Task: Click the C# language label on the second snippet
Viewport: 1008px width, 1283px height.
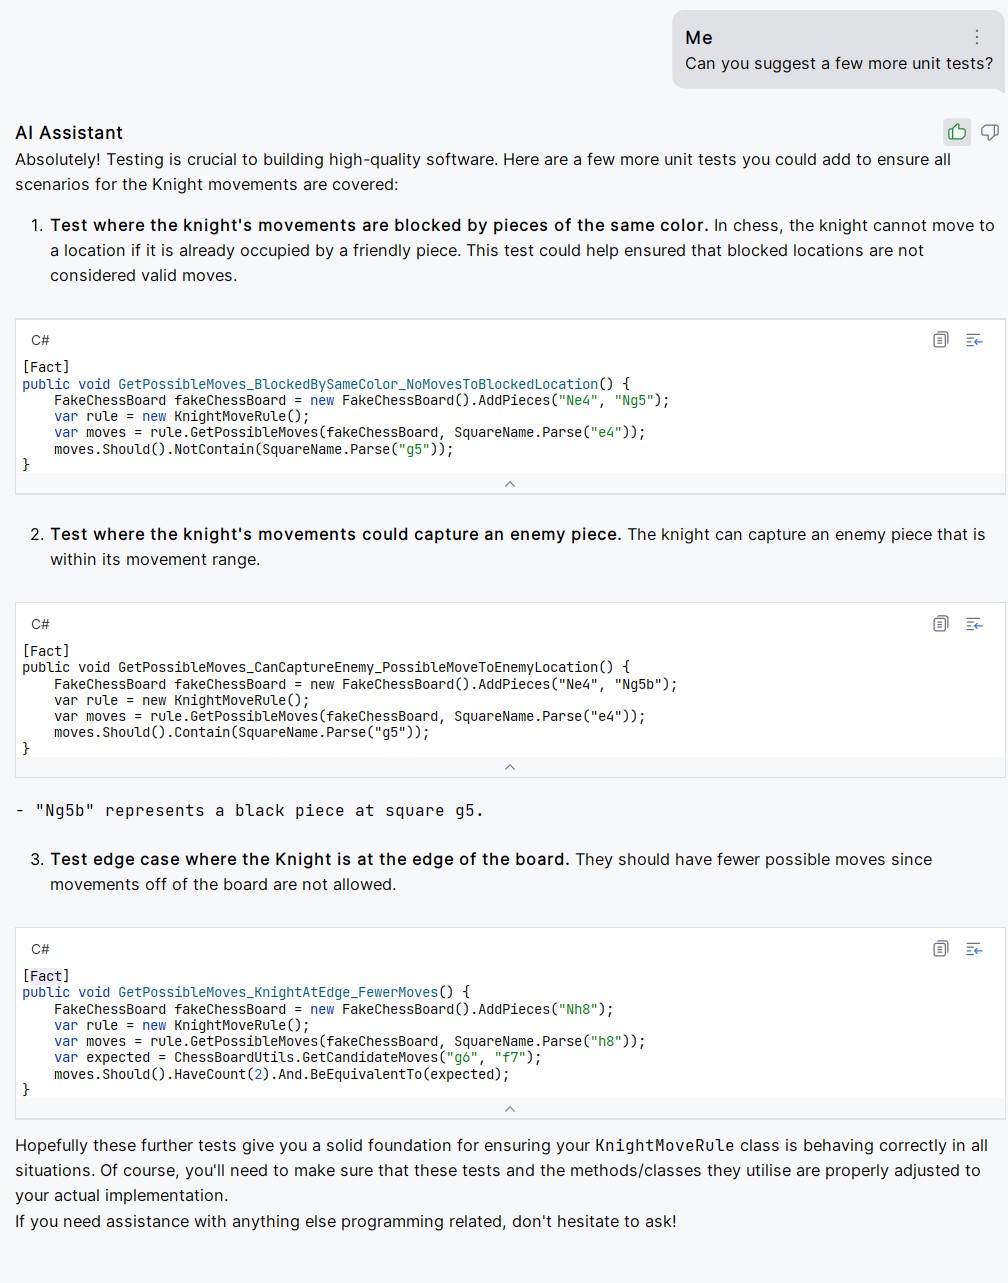Action: click(40, 623)
